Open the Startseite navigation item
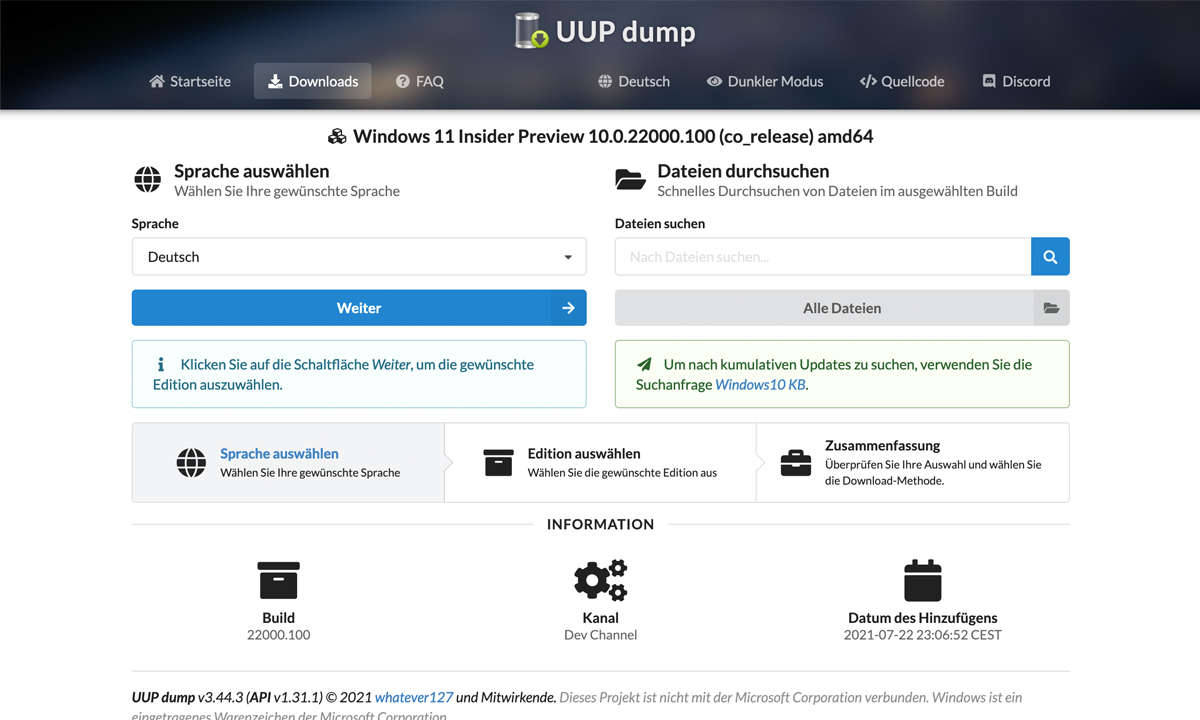Screen dimensions: 1200x720 pyautogui.click(x=190, y=81)
